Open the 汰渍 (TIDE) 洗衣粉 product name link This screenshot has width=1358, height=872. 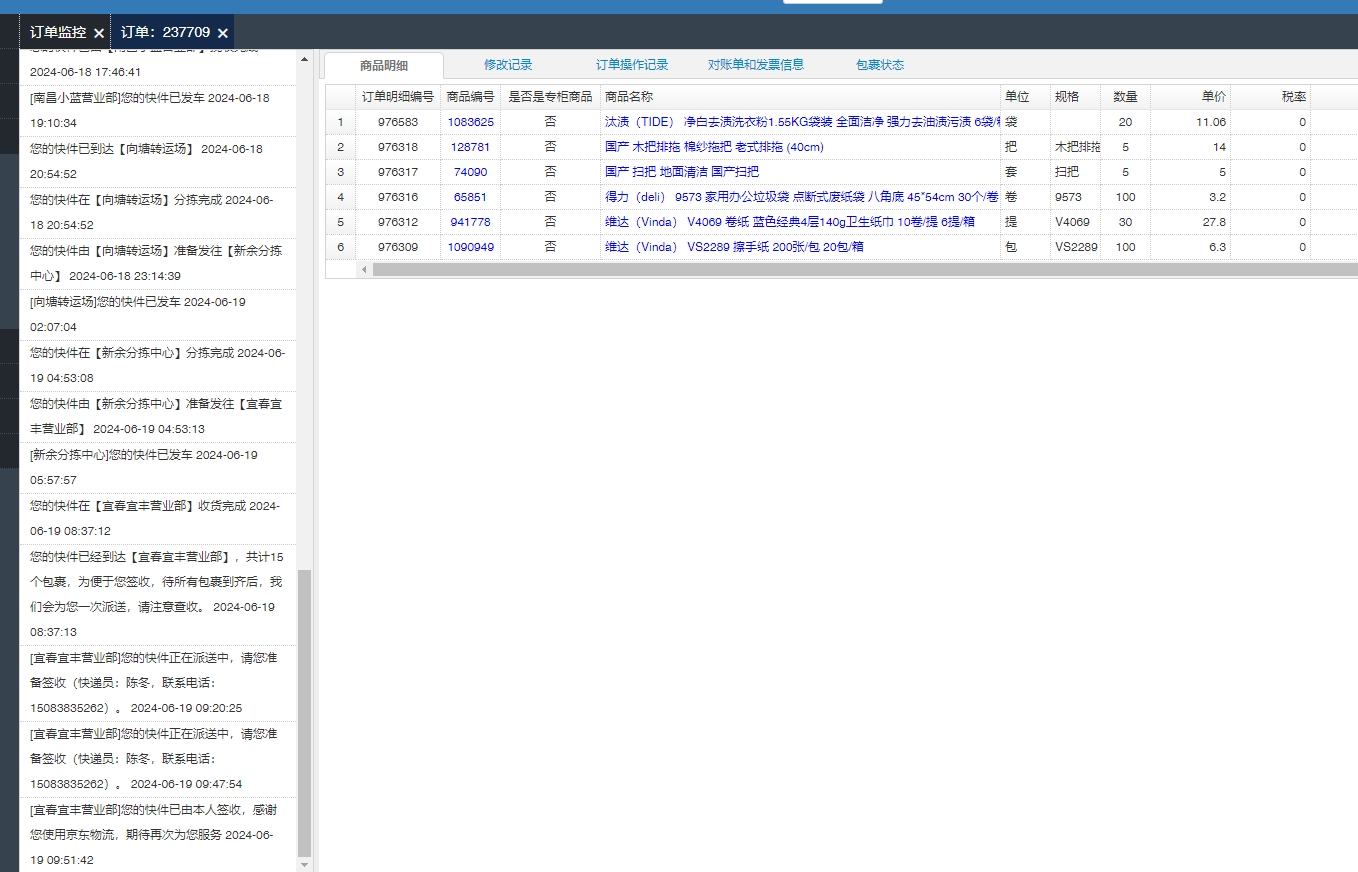tap(802, 122)
